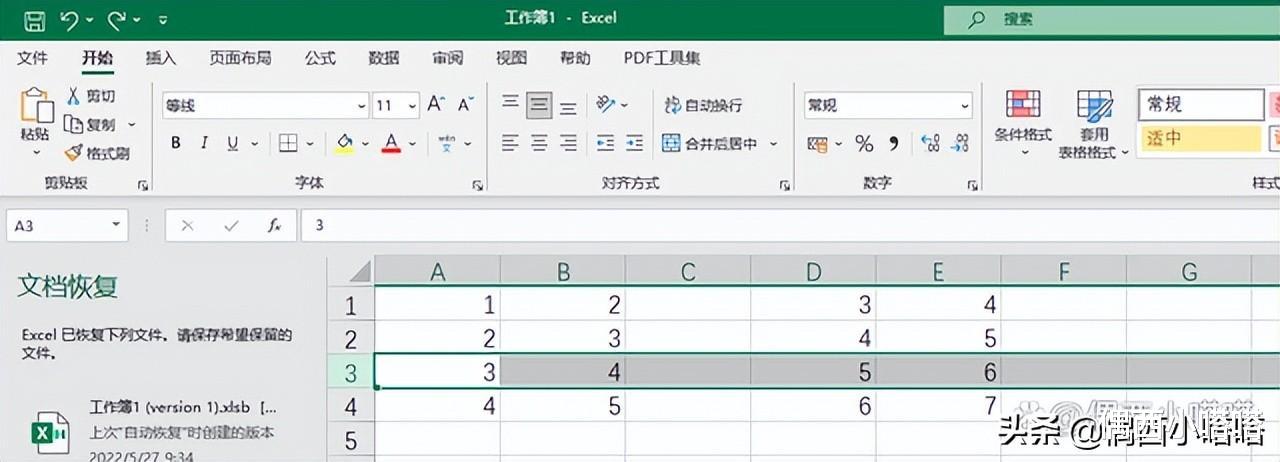Expand the Name Box dropdown arrow
The image size is (1280, 462).
[x=117, y=225]
